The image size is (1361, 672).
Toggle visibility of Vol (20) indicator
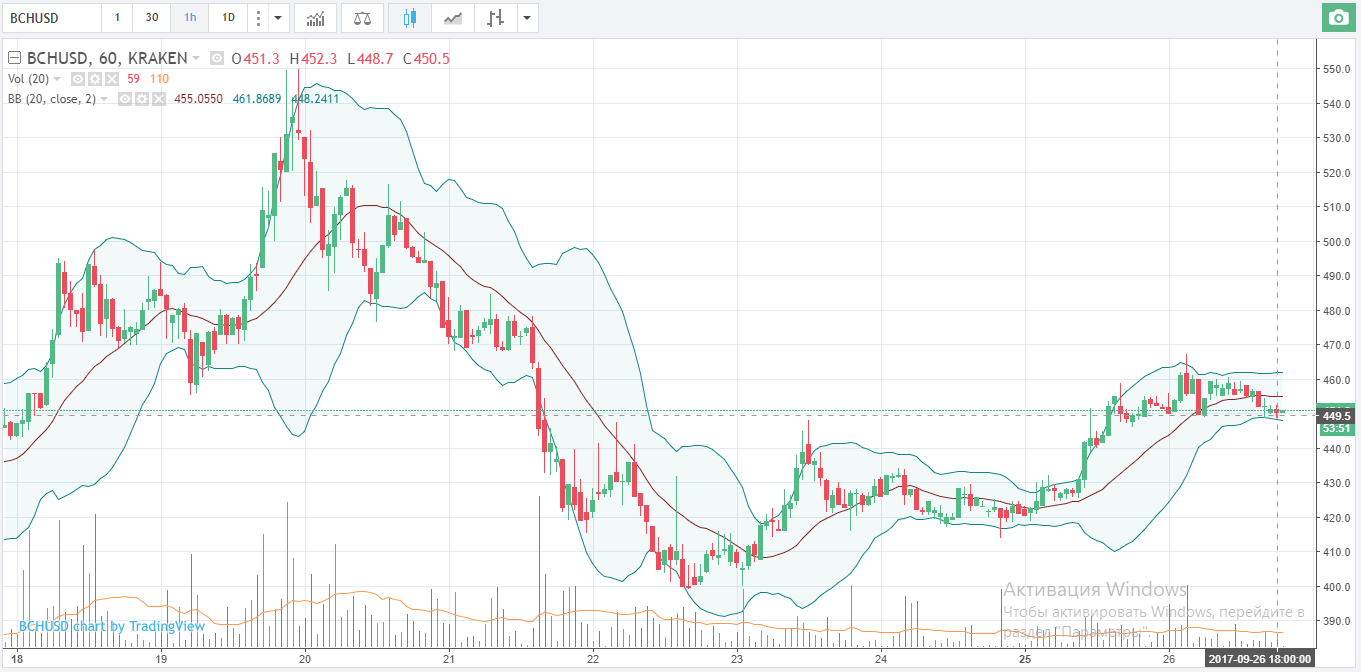(78, 79)
